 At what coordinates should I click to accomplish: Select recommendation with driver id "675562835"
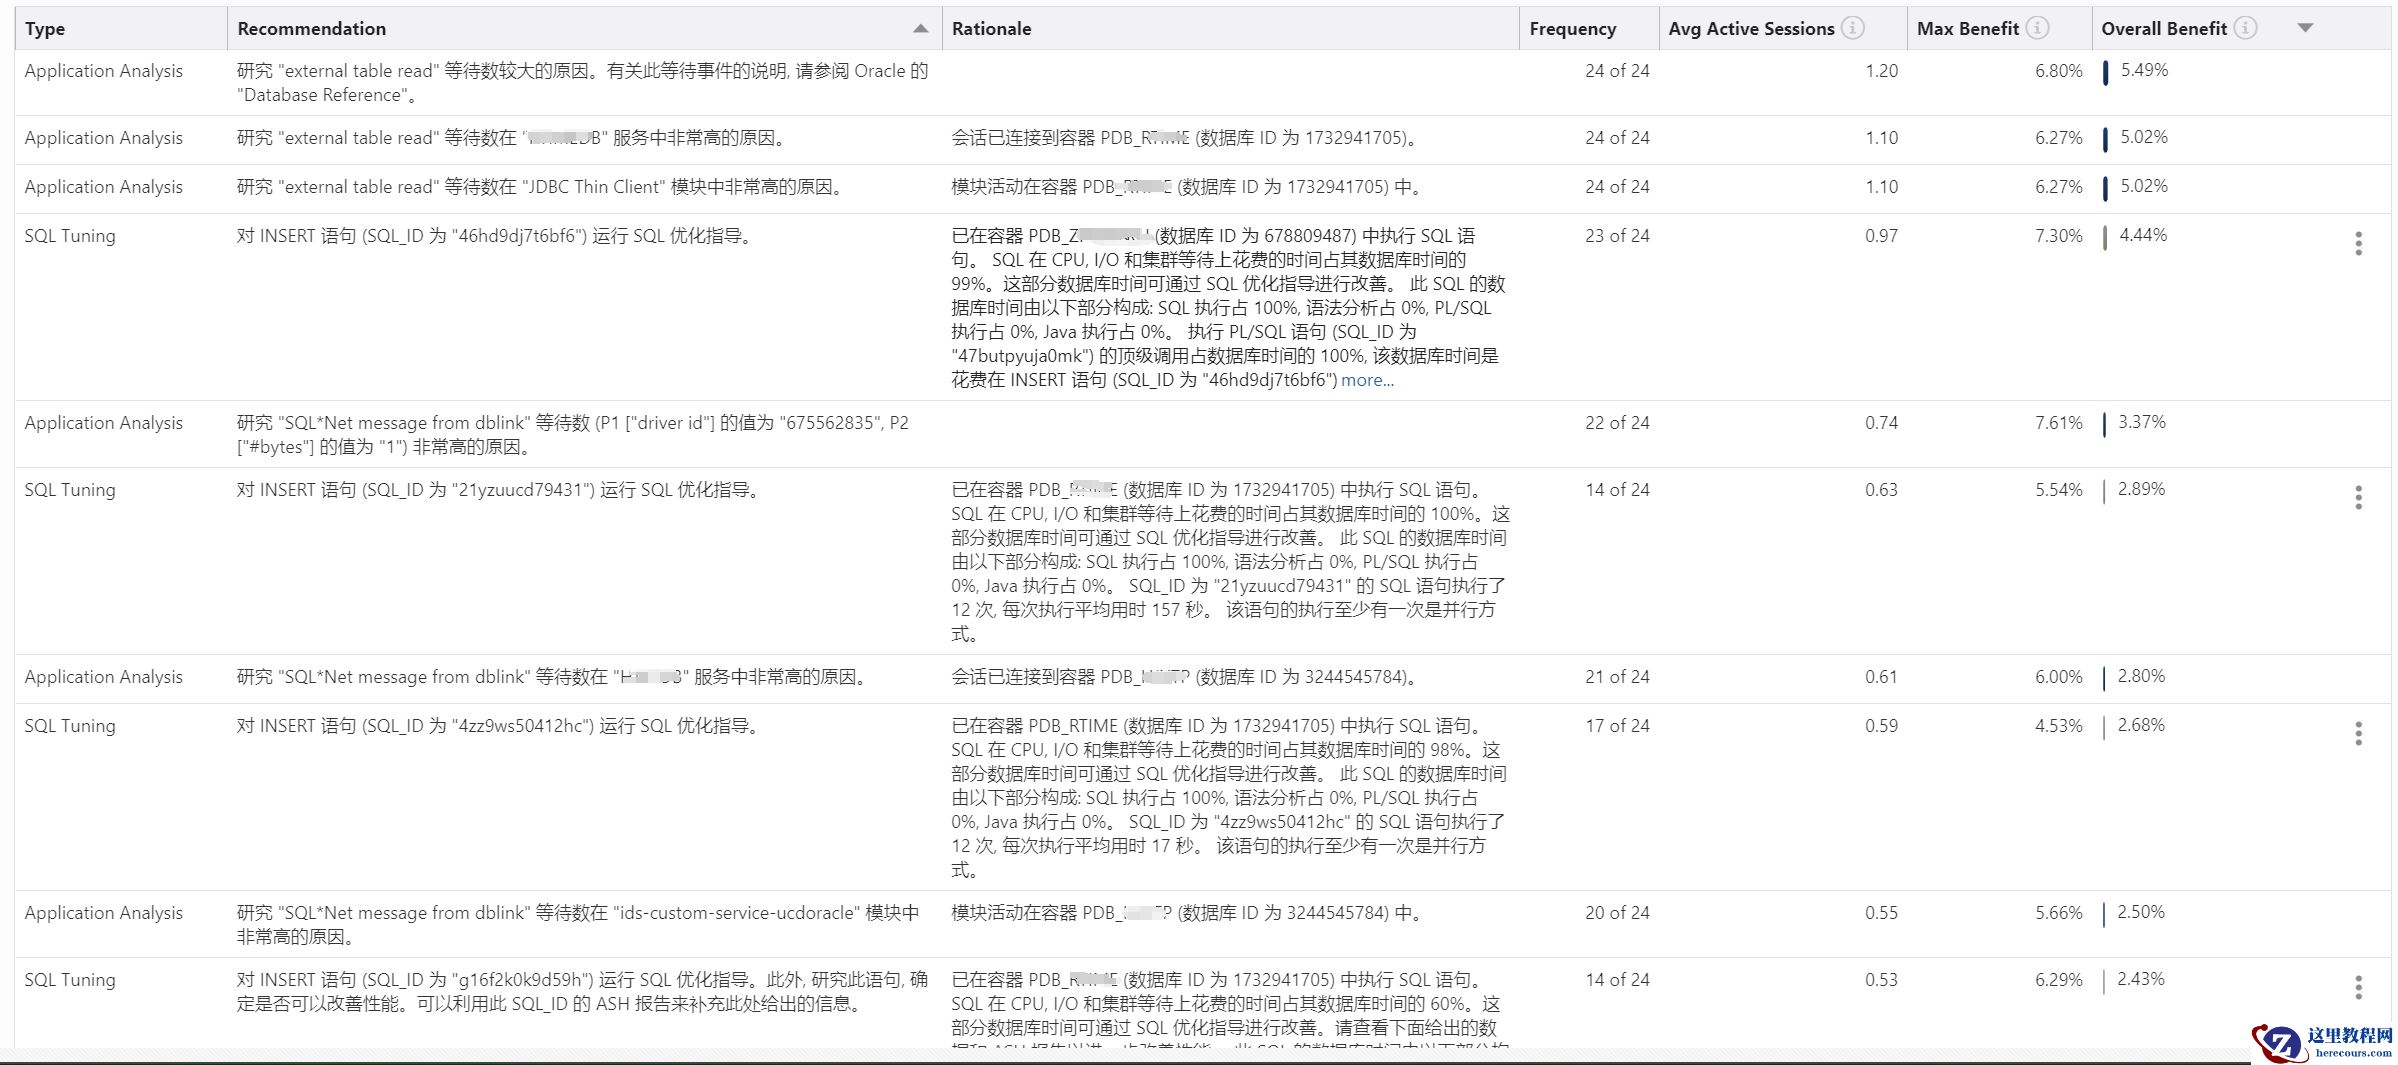pos(573,435)
